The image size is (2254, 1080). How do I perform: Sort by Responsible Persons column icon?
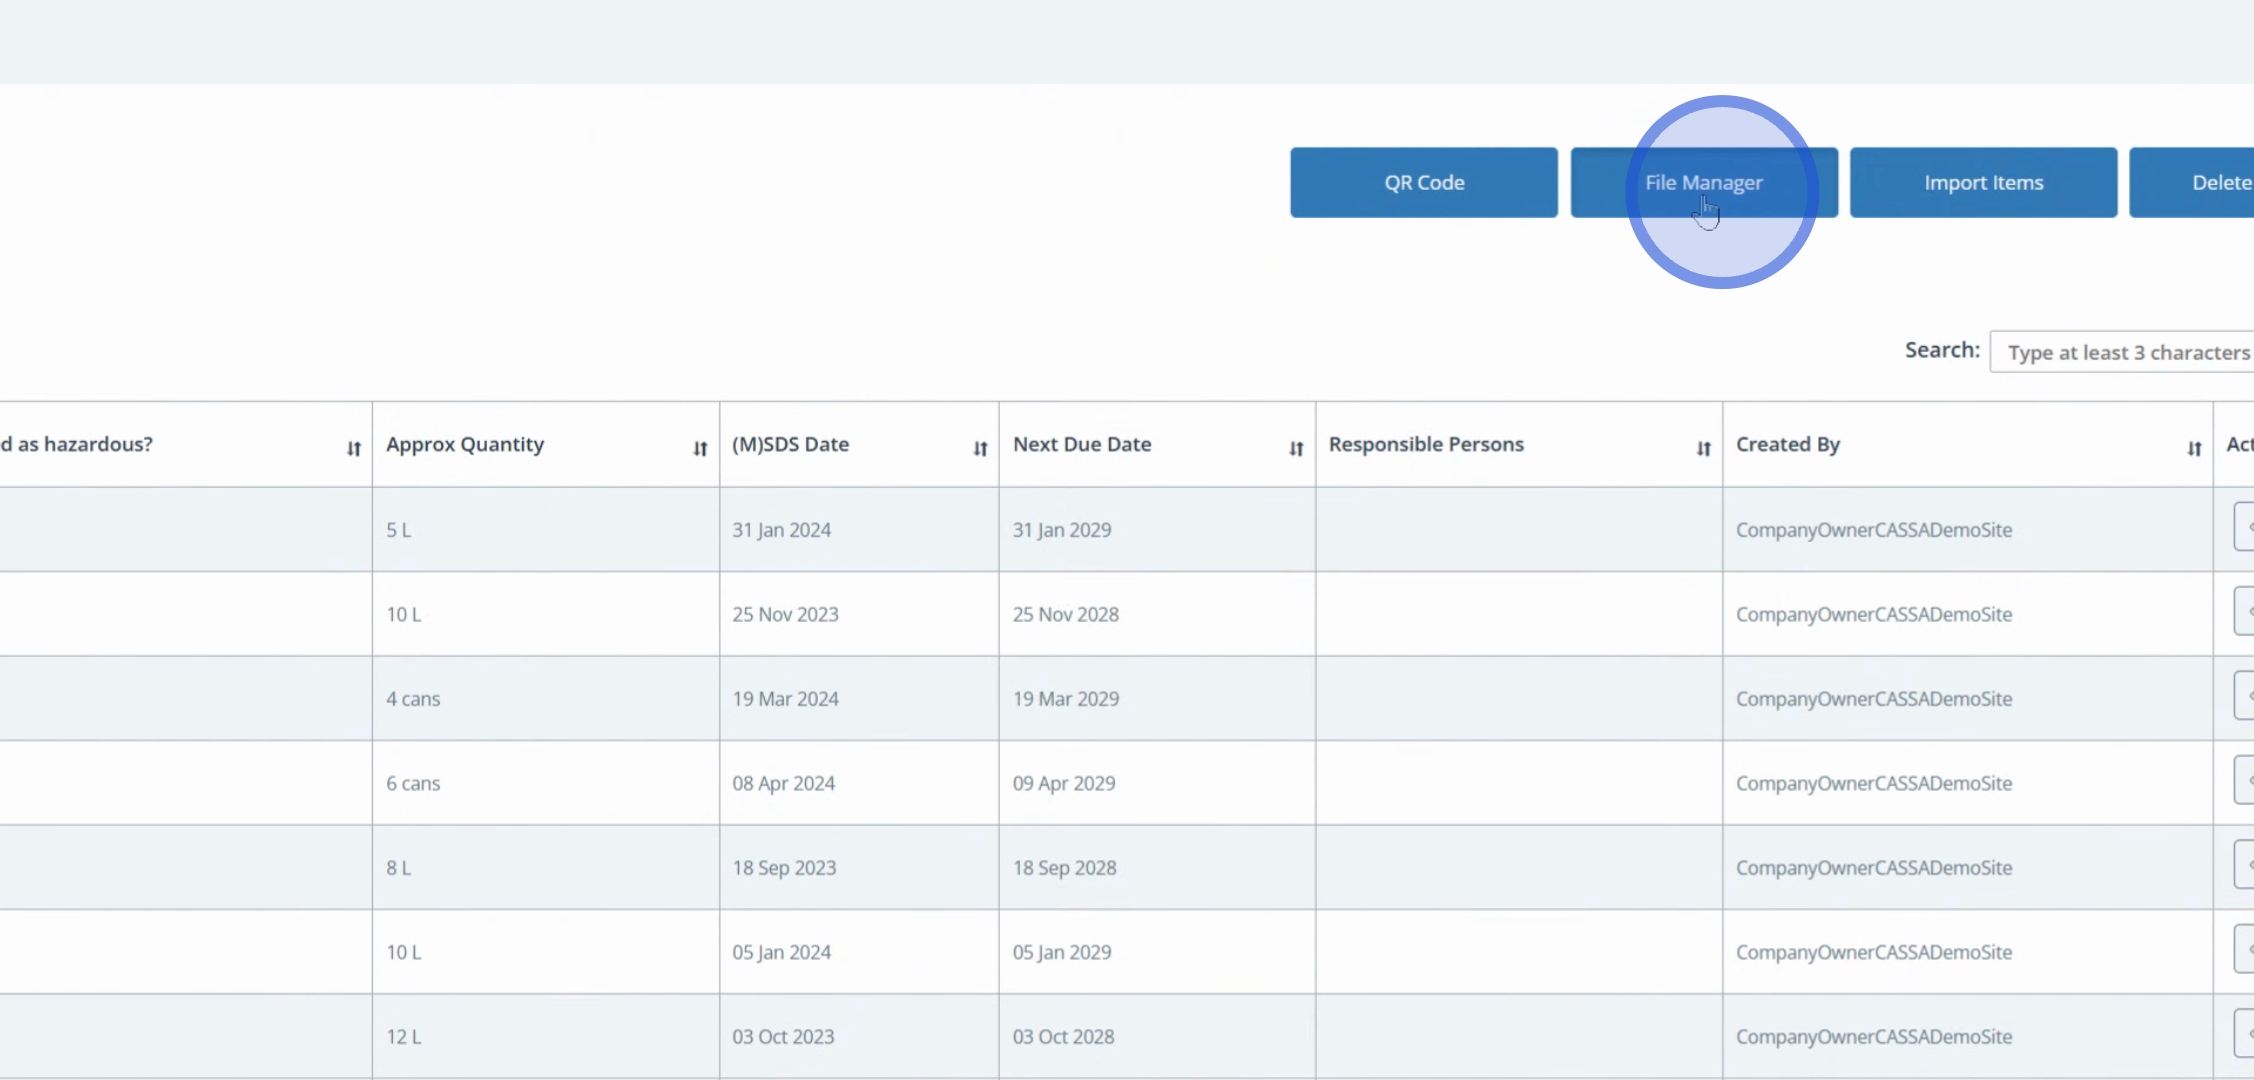point(1703,449)
